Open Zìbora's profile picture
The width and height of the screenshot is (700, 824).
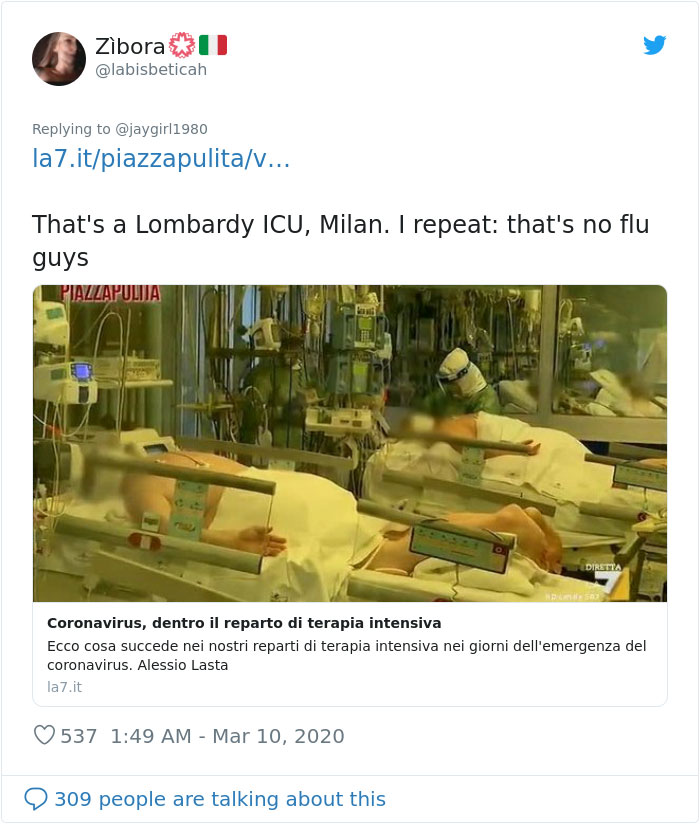(59, 58)
